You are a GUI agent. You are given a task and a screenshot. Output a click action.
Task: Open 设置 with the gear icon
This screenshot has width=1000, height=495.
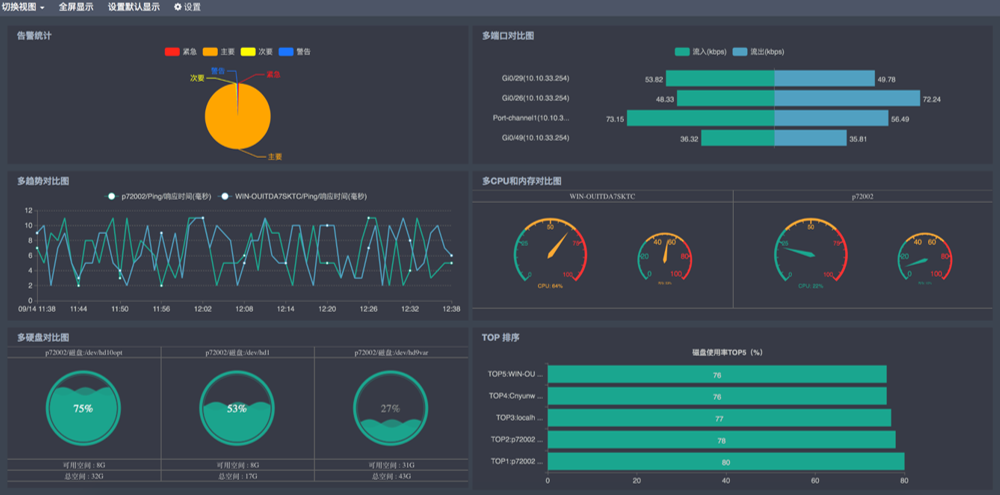(x=187, y=7)
